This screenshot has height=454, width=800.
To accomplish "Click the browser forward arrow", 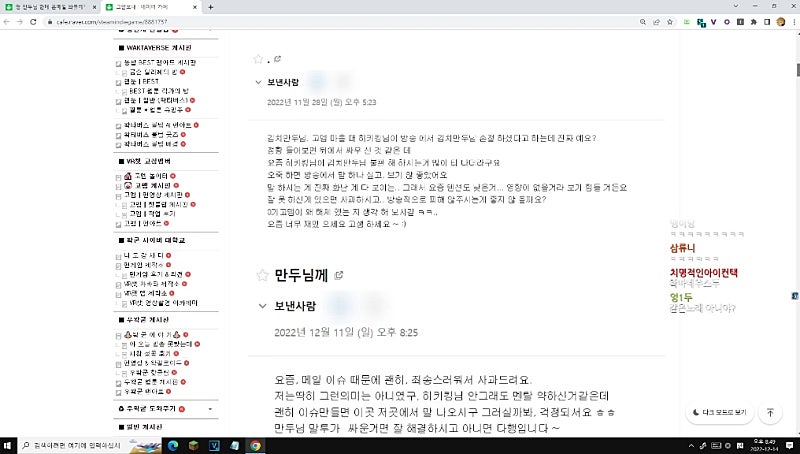I will click(20, 22).
